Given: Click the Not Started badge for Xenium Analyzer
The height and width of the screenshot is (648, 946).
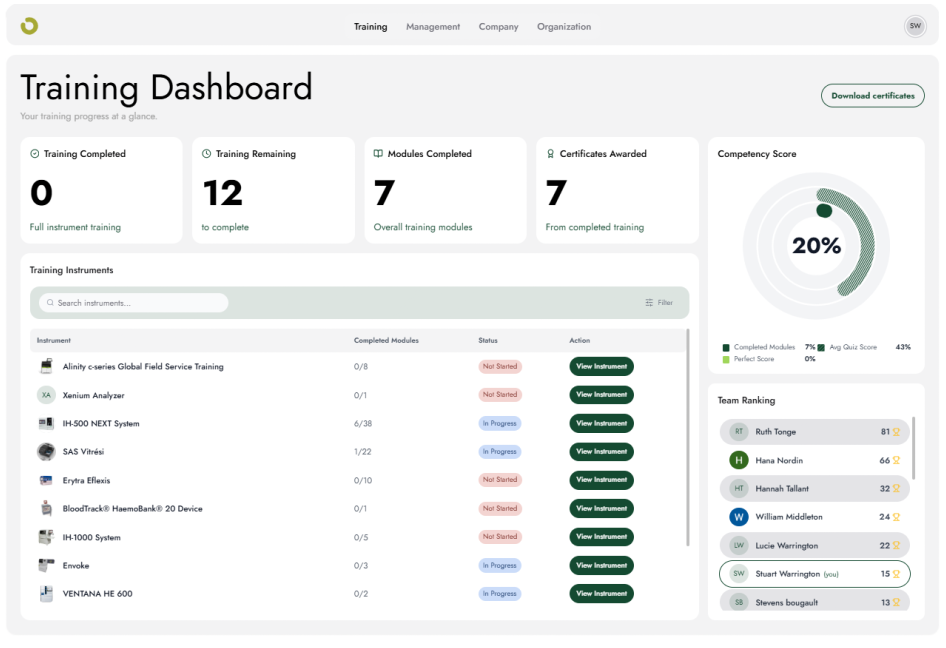Looking at the screenshot, I should [500, 395].
